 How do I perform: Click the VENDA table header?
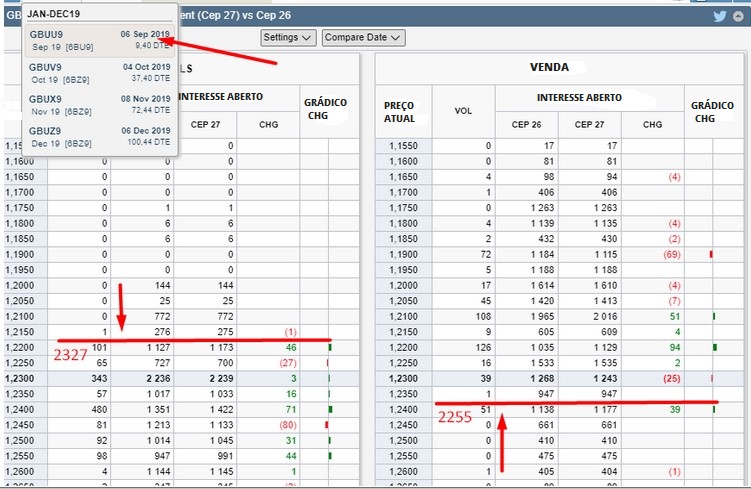coord(549,67)
